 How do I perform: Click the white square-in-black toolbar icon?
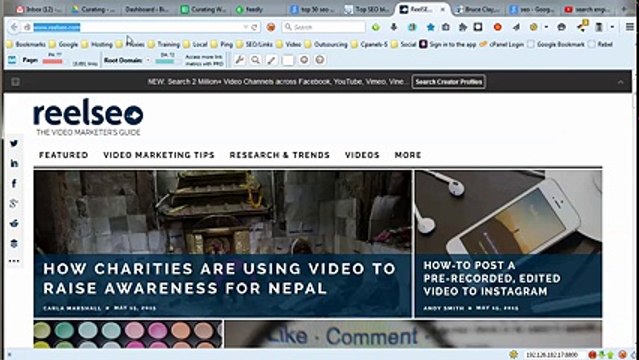478,27
